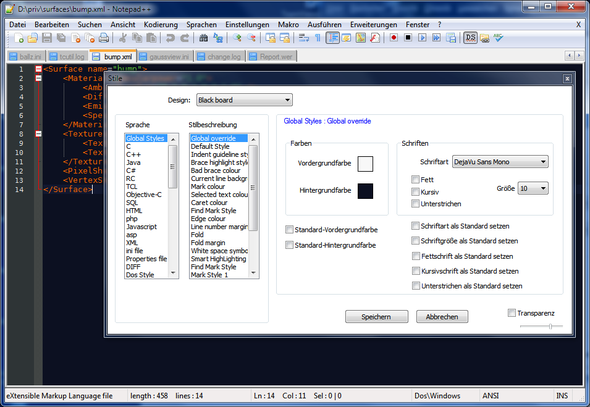Click the Stop recording square icon

tap(408, 38)
